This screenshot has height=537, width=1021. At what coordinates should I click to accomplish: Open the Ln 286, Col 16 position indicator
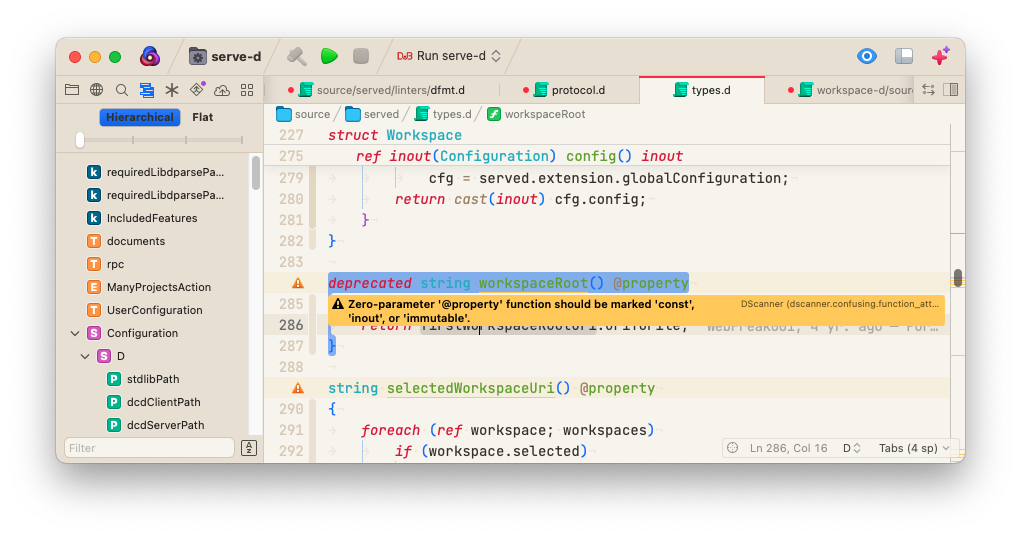tap(789, 448)
